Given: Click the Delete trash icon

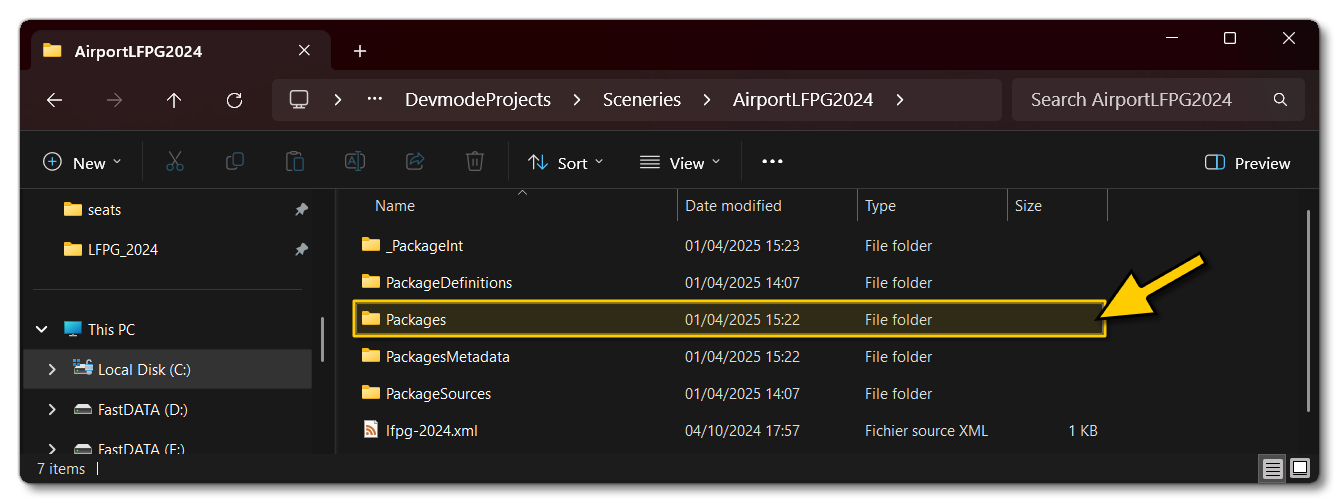Looking at the screenshot, I should 475,162.
